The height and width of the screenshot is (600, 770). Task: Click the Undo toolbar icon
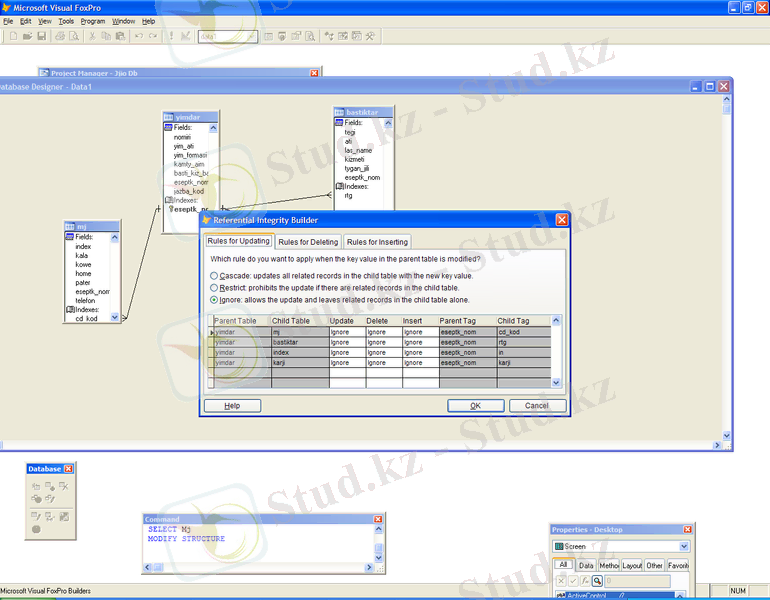click(139, 36)
